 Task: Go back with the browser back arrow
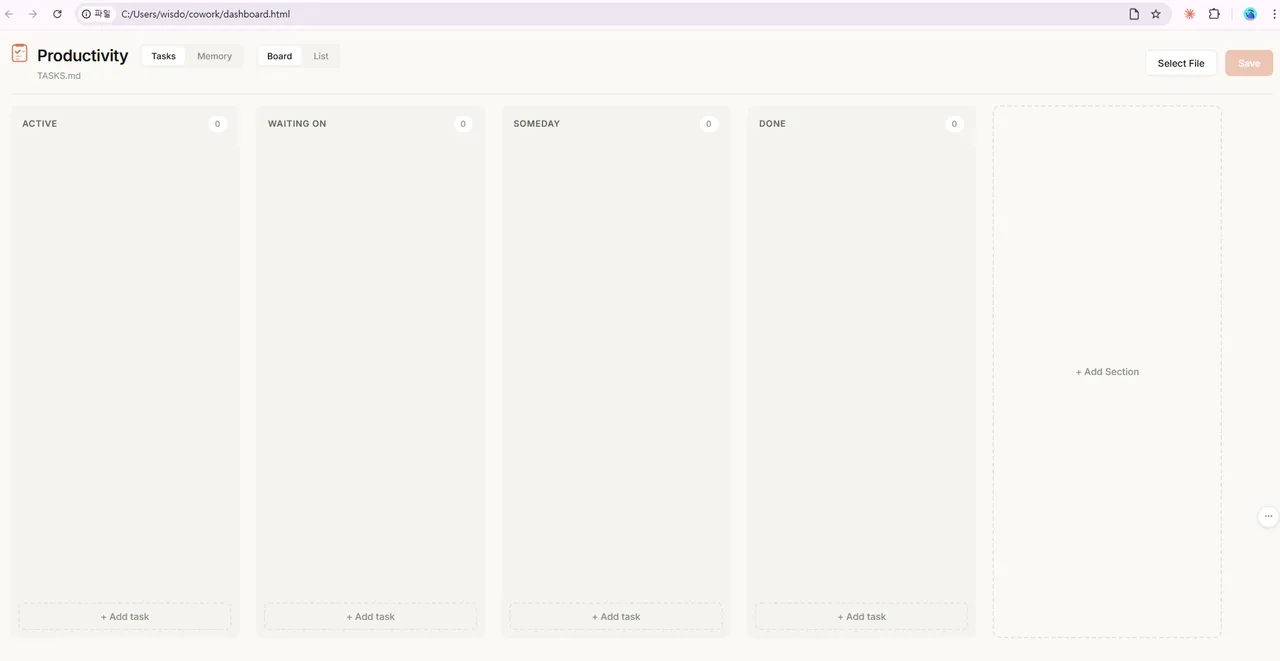pyautogui.click(x=9, y=14)
